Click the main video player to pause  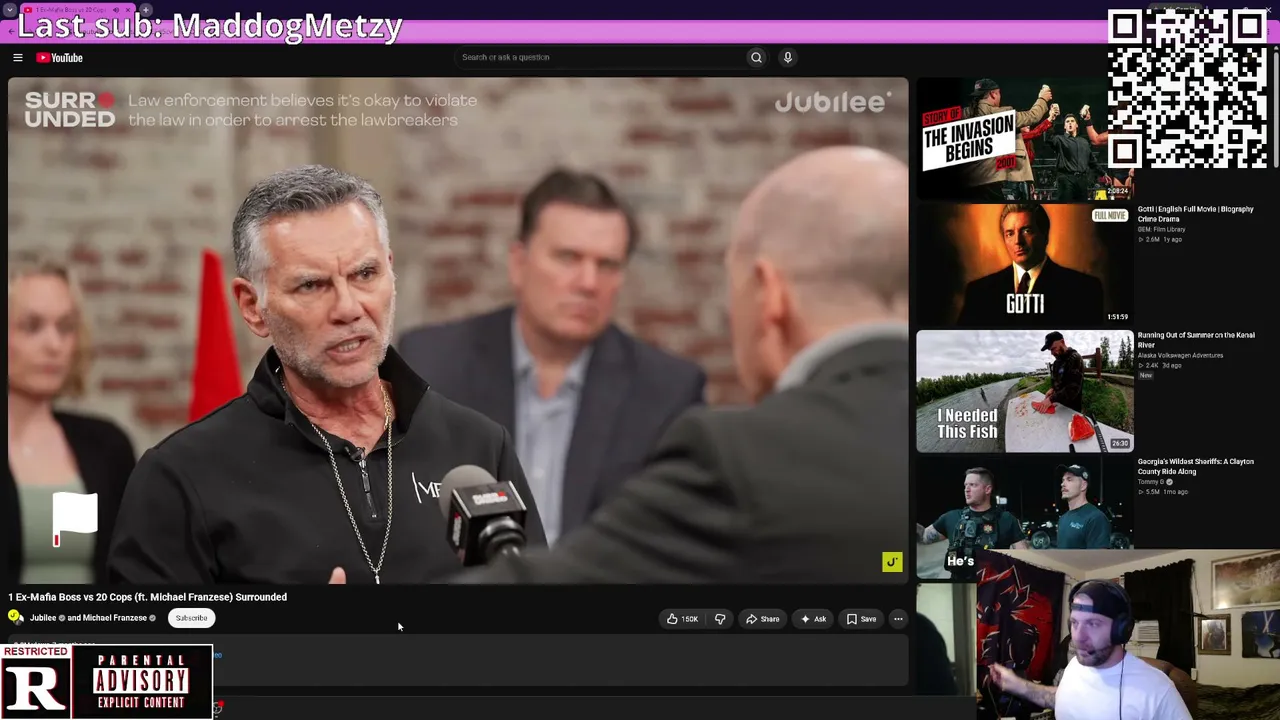[458, 330]
